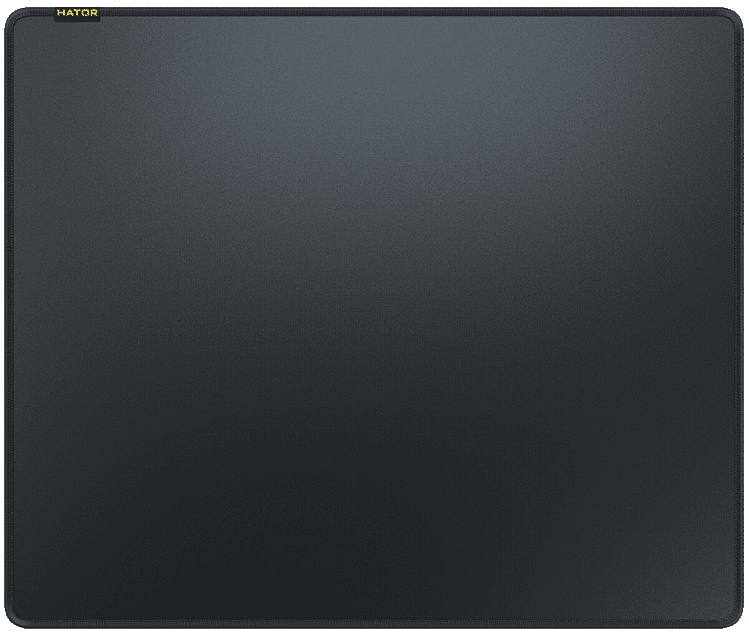Viewport: 749px width, 635px height.
Task: Click the letter O in HATOR logo
Action: 85,13
